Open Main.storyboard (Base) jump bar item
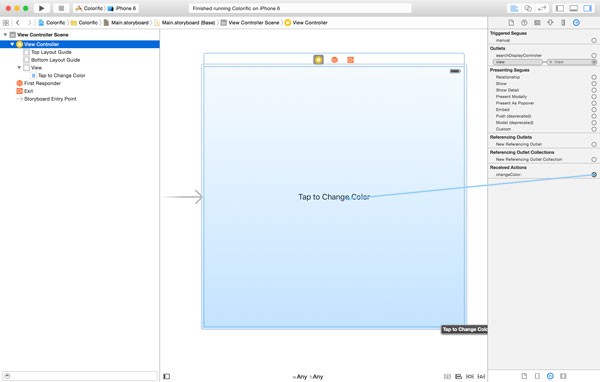600x382 pixels. (x=185, y=23)
